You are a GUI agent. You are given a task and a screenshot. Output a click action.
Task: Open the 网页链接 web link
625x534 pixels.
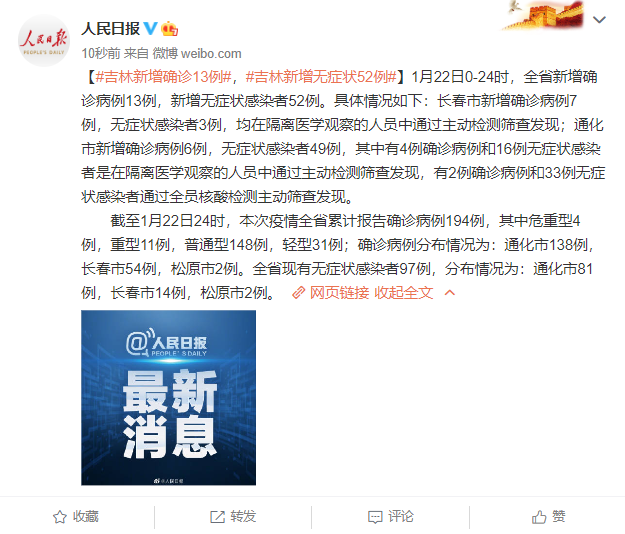pos(339,293)
